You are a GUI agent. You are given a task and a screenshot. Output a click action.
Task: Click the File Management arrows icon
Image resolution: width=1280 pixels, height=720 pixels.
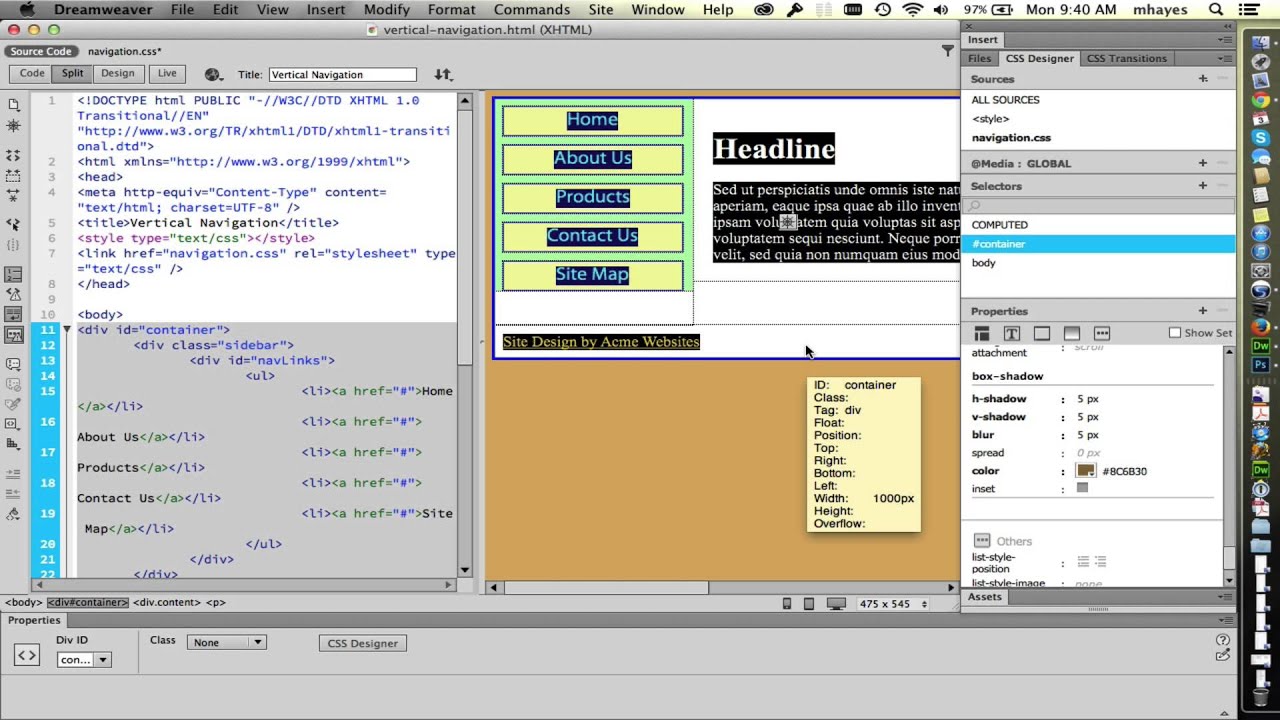click(x=443, y=74)
